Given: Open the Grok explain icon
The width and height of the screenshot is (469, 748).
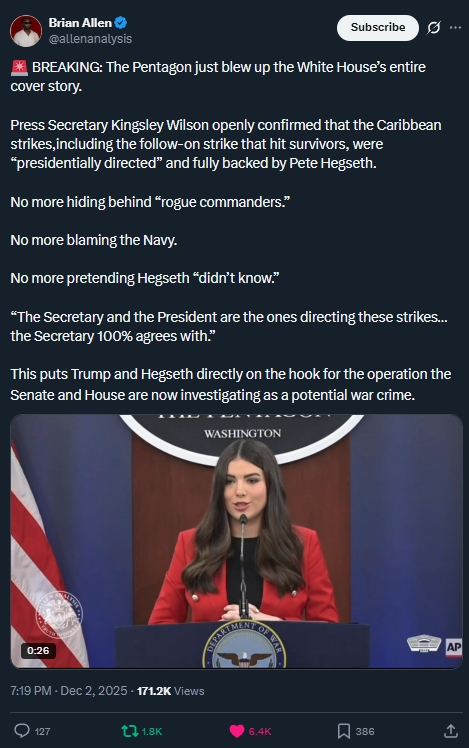Looking at the screenshot, I should tap(434, 28).
